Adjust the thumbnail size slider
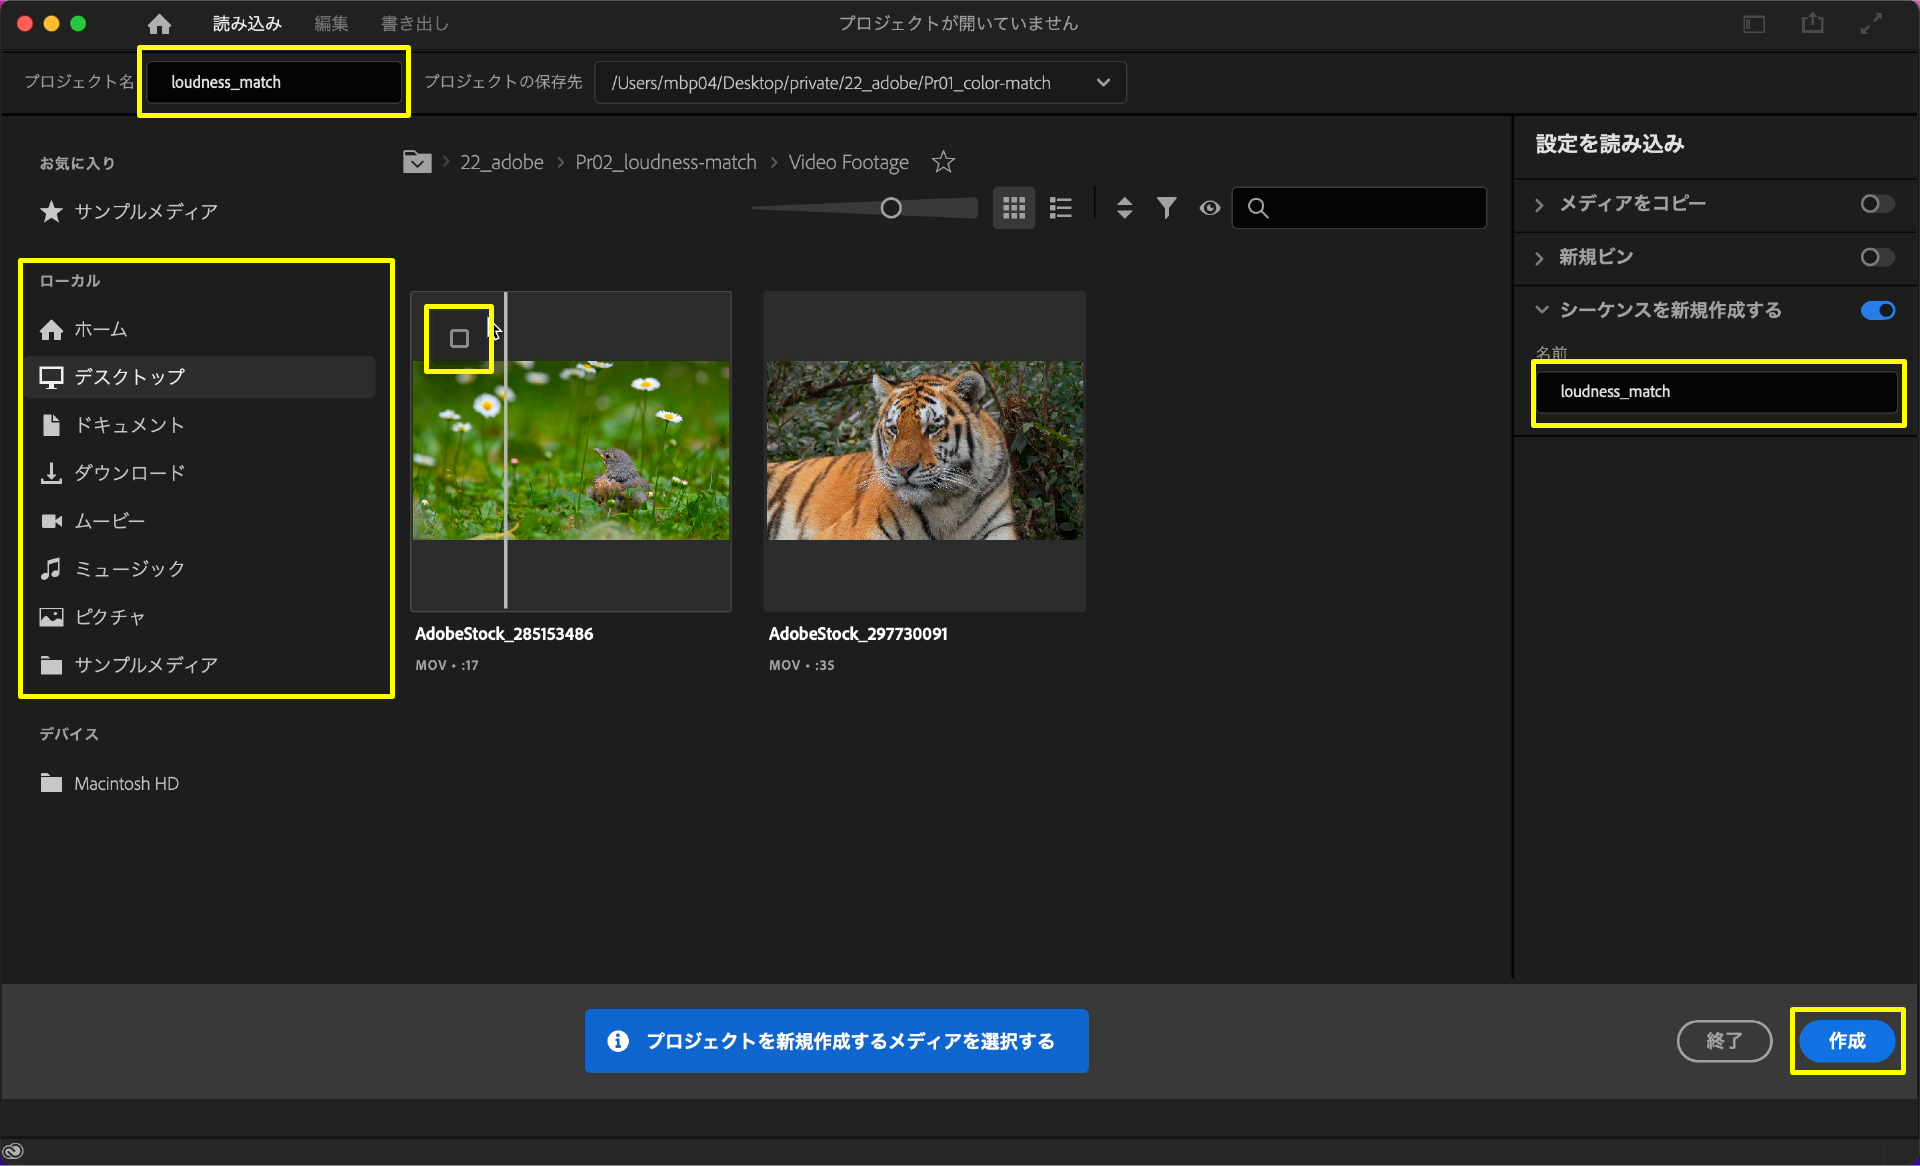The image size is (1920, 1166). [x=890, y=208]
